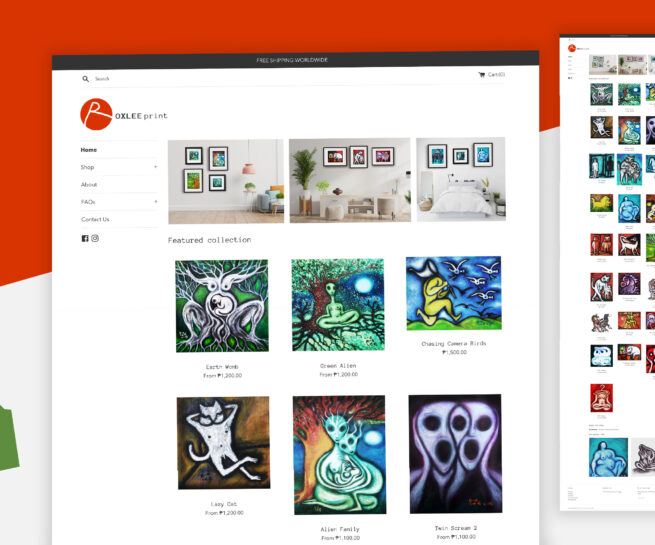Open the Alien Family artwork image
Image resolution: width=655 pixels, height=545 pixels.
pyautogui.click(x=340, y=455)
